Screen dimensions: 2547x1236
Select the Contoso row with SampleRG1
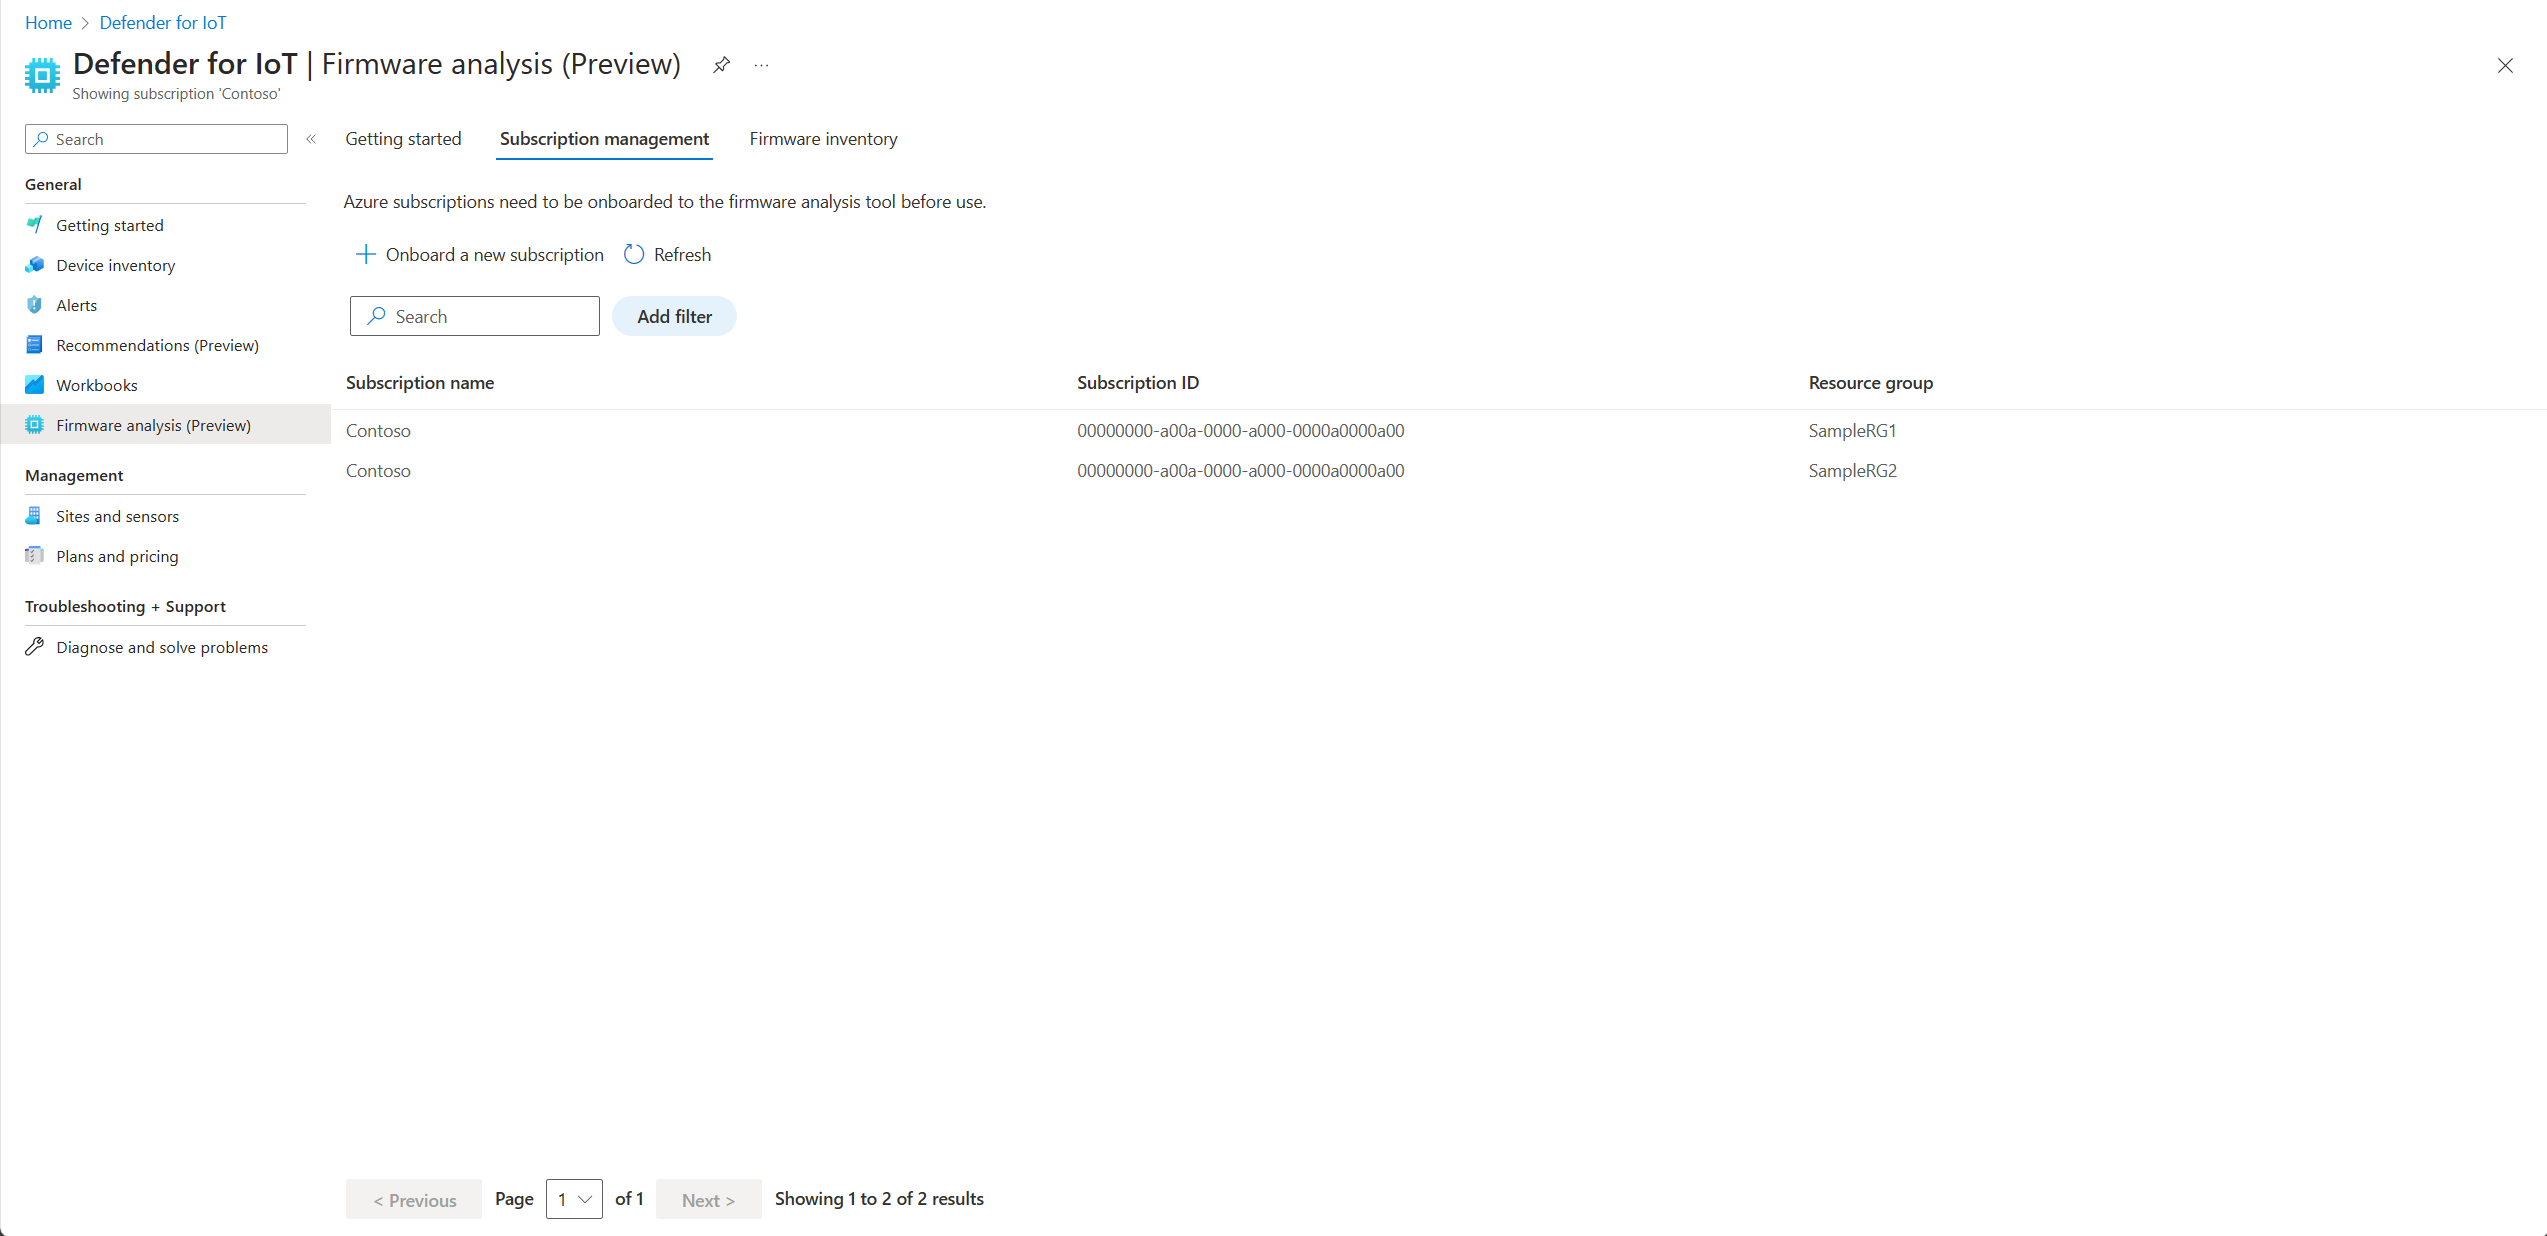(1439, 431)
